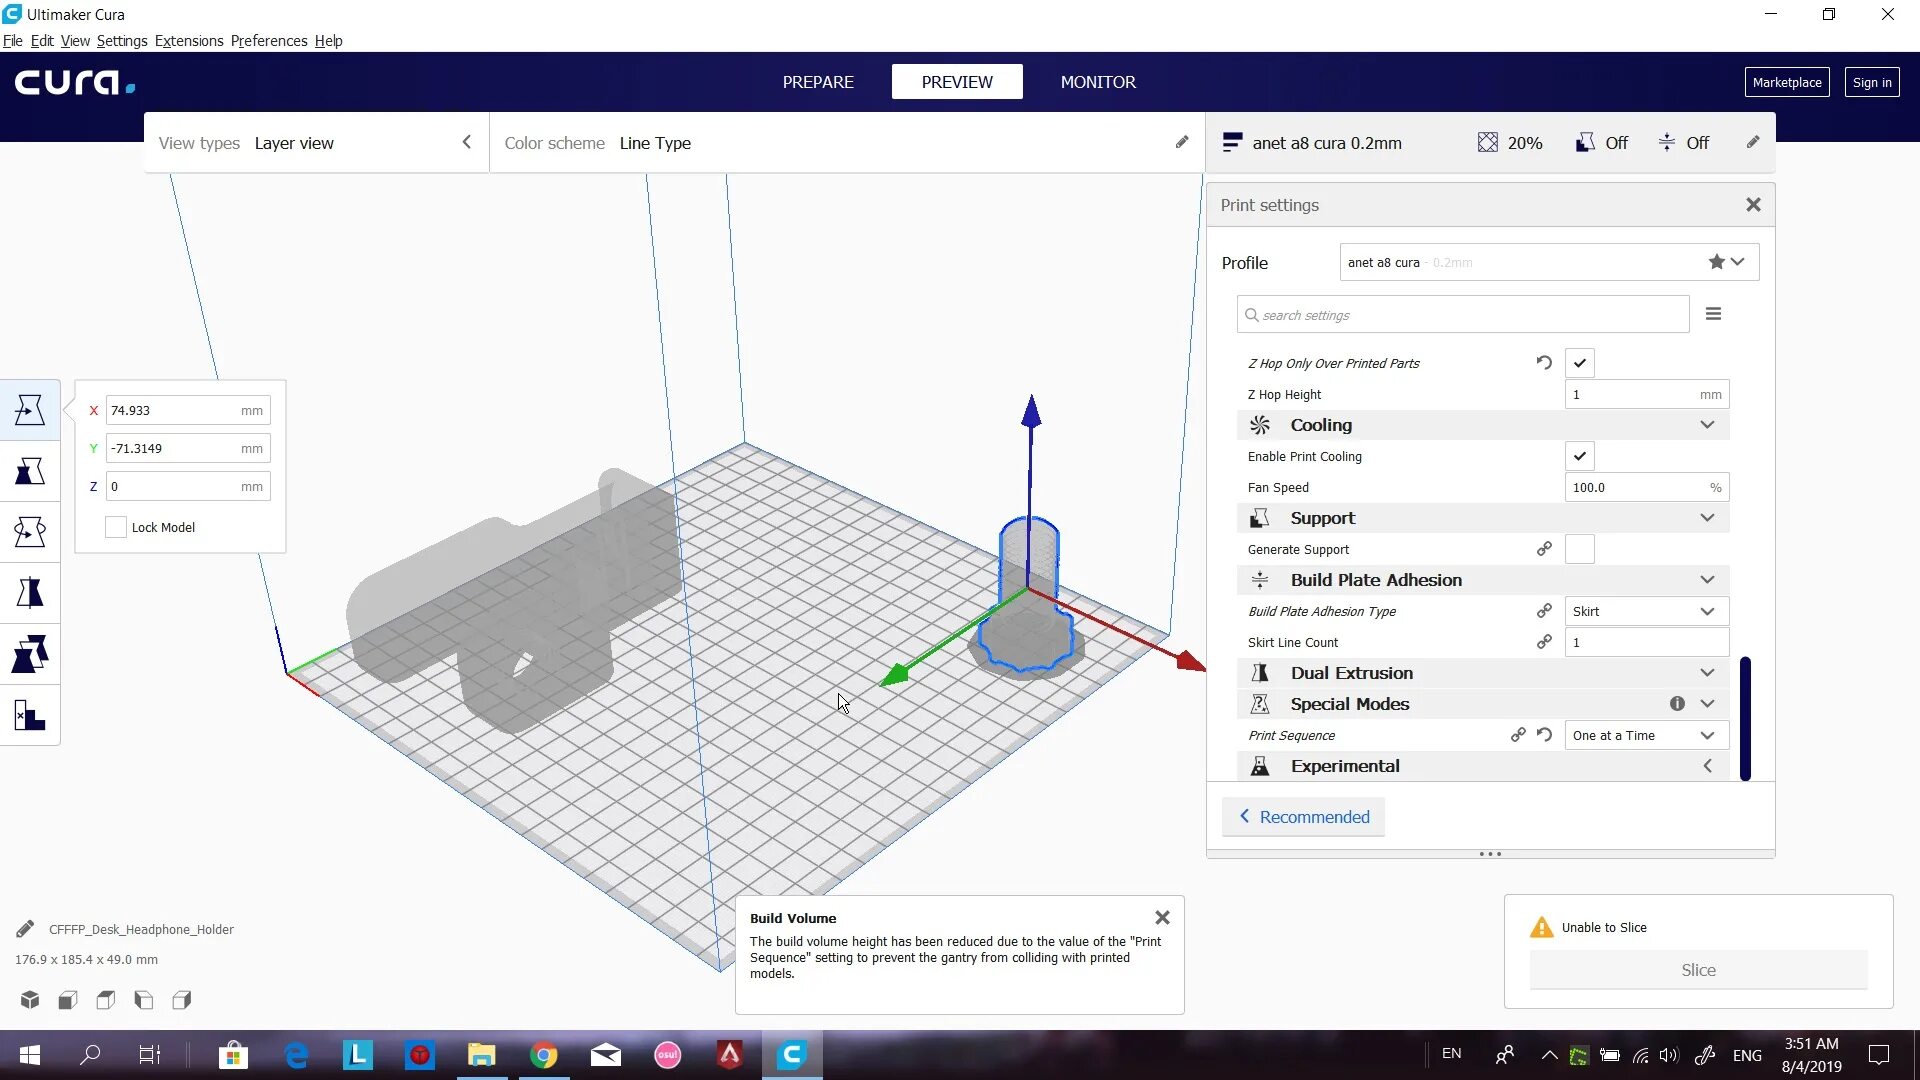Click the search settings field
This screenshot has width=1920, height=1080.
point(1463,314)
